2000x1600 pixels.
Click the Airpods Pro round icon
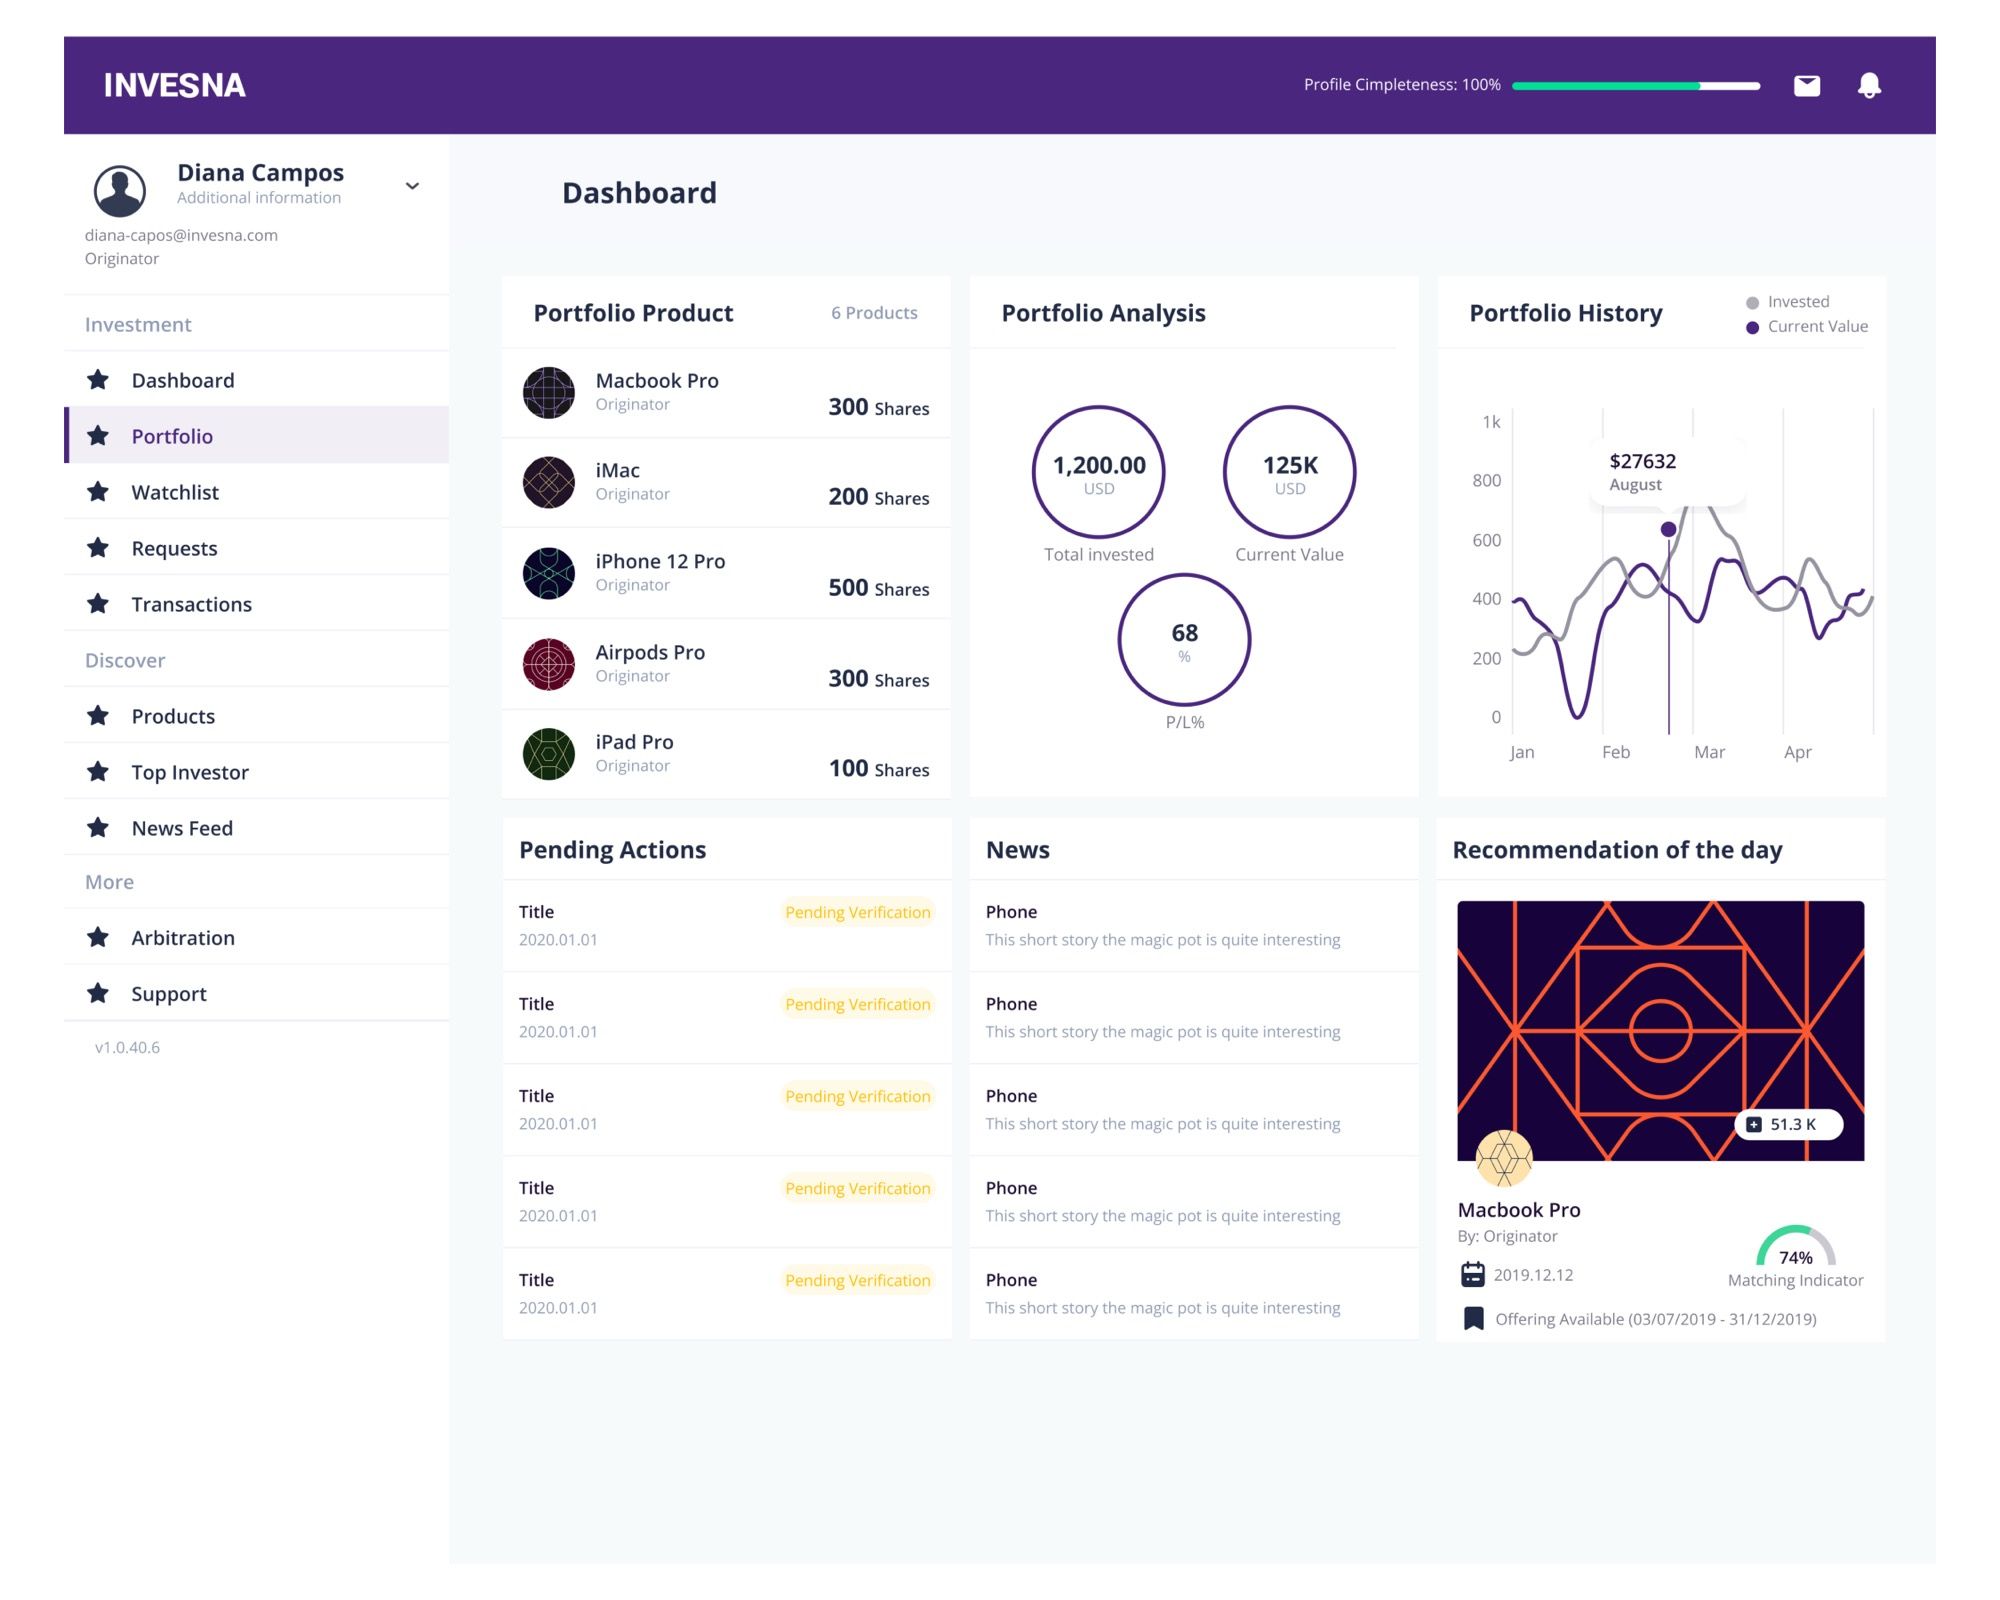point(549,664)
